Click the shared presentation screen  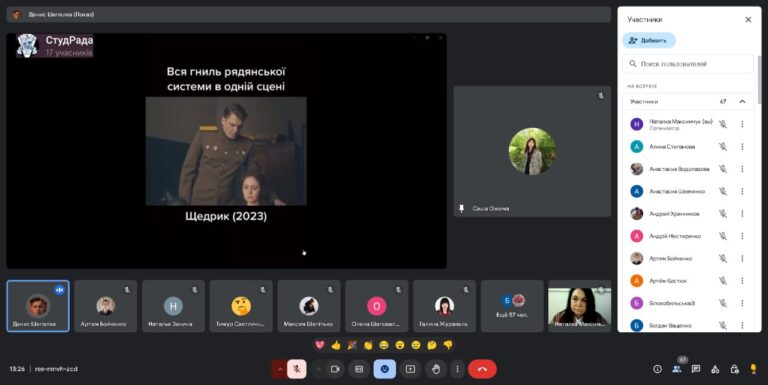tap(226, 151)
